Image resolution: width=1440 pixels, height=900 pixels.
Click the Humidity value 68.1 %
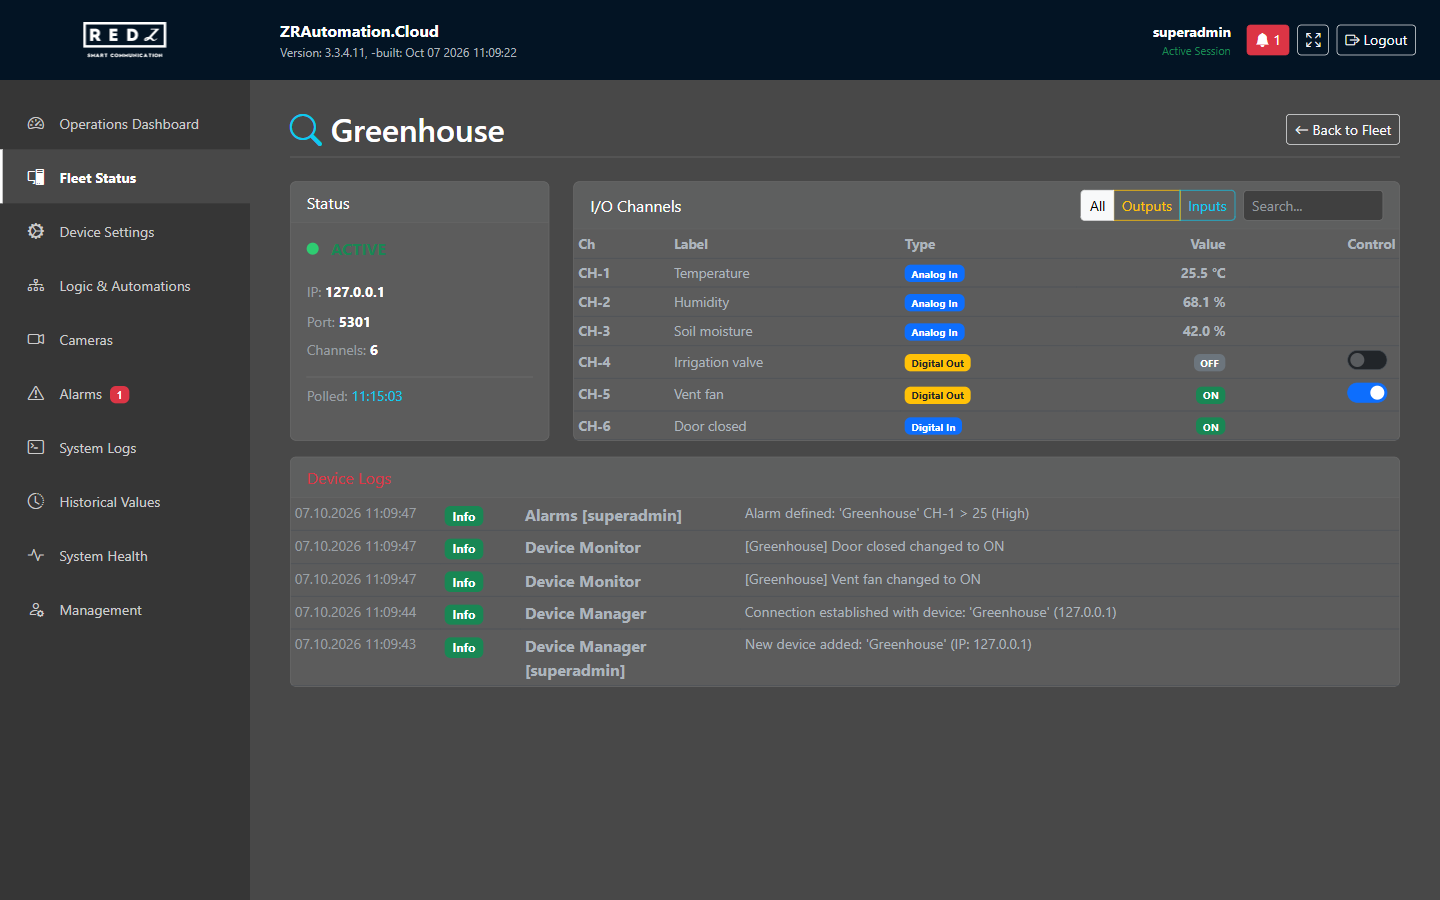(x=1204, y=302)
